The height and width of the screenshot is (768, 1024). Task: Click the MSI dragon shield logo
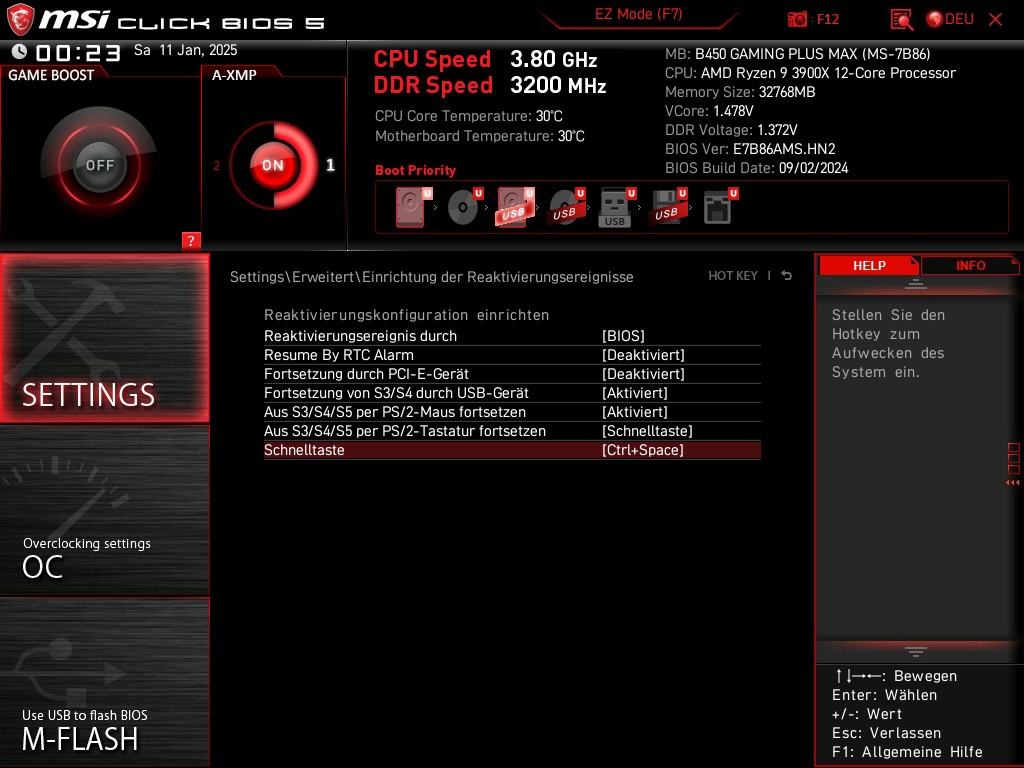[20, 19]
